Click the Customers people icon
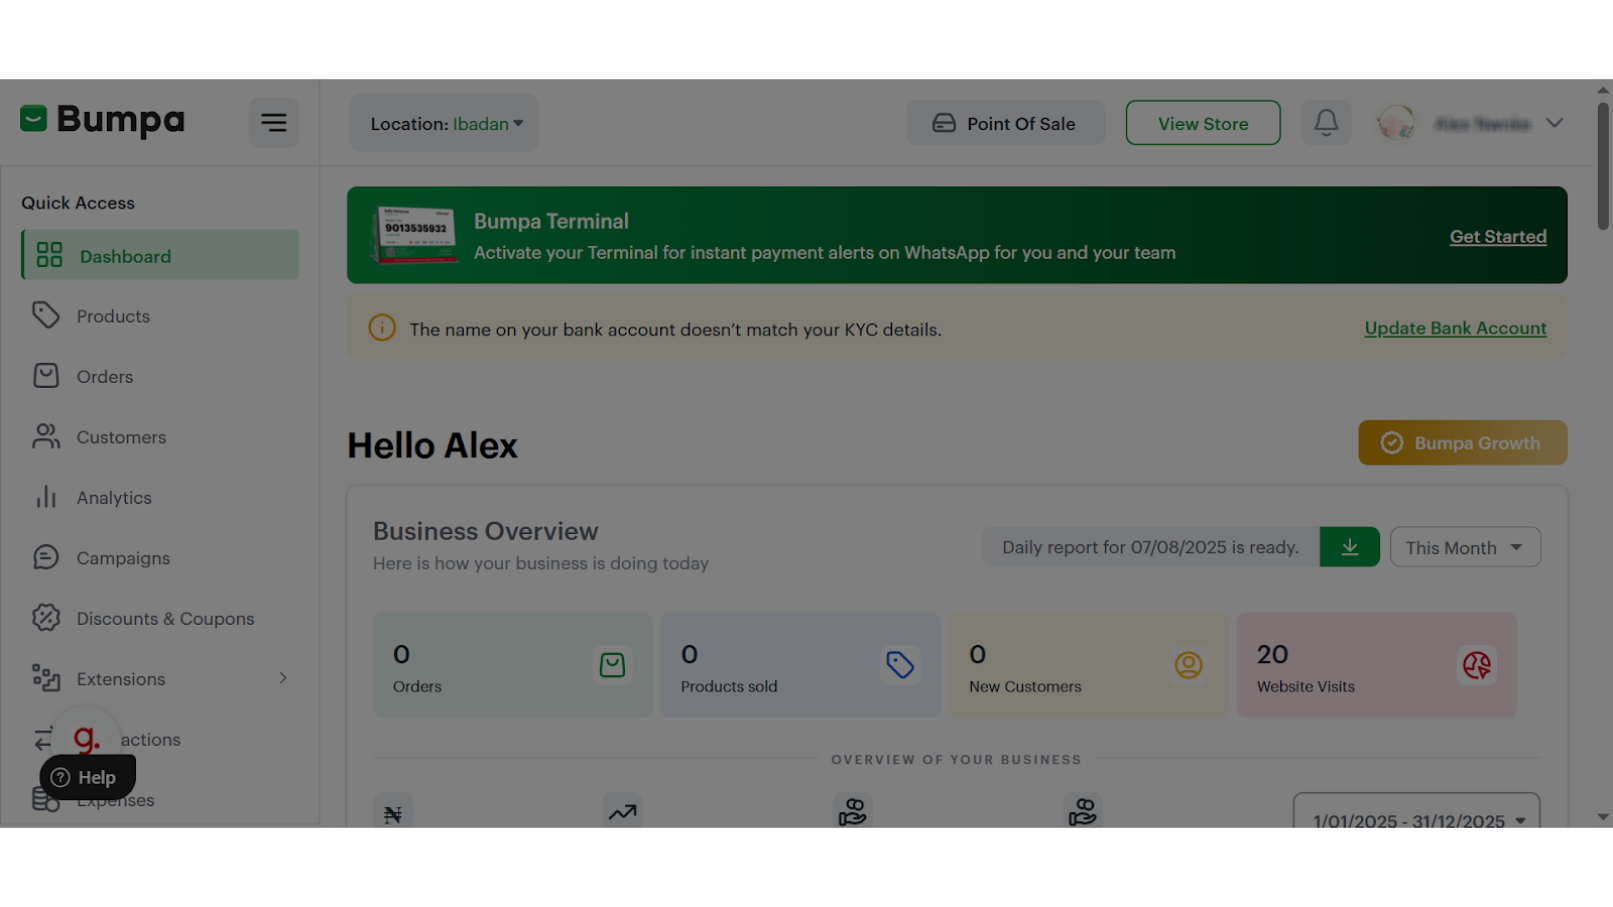 [46, 436]
